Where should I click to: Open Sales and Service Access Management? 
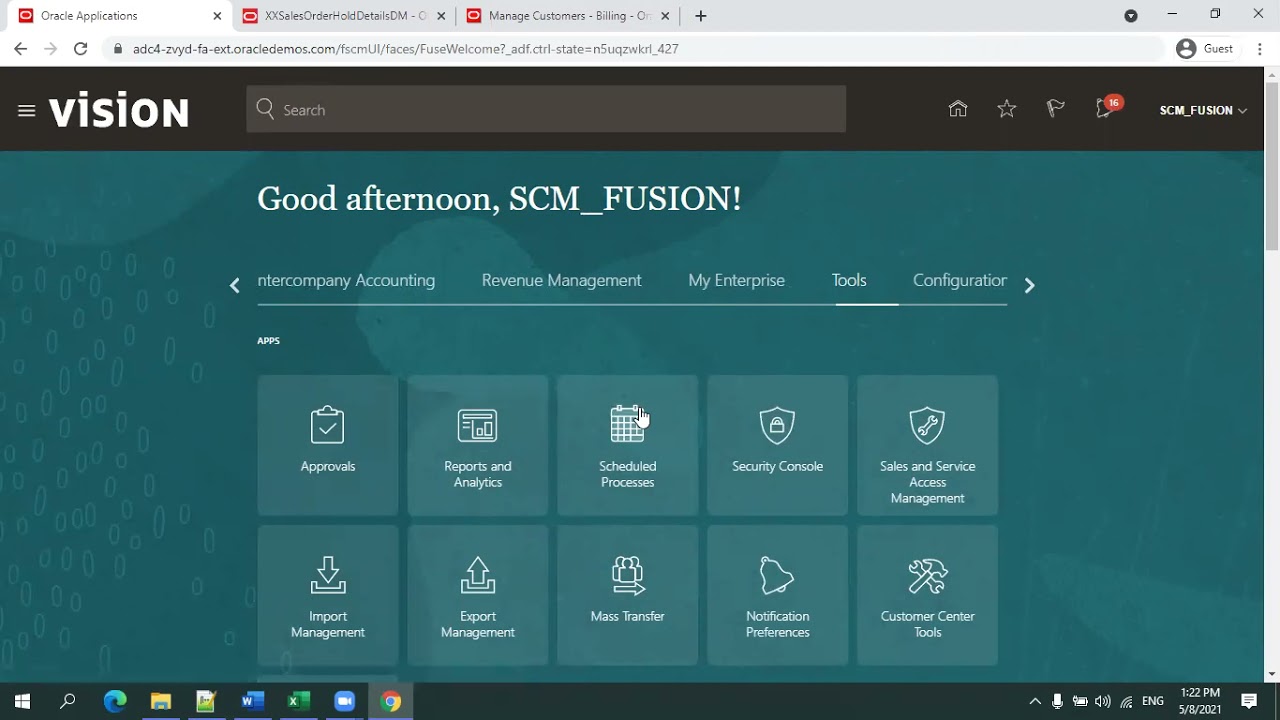point(928,445)
